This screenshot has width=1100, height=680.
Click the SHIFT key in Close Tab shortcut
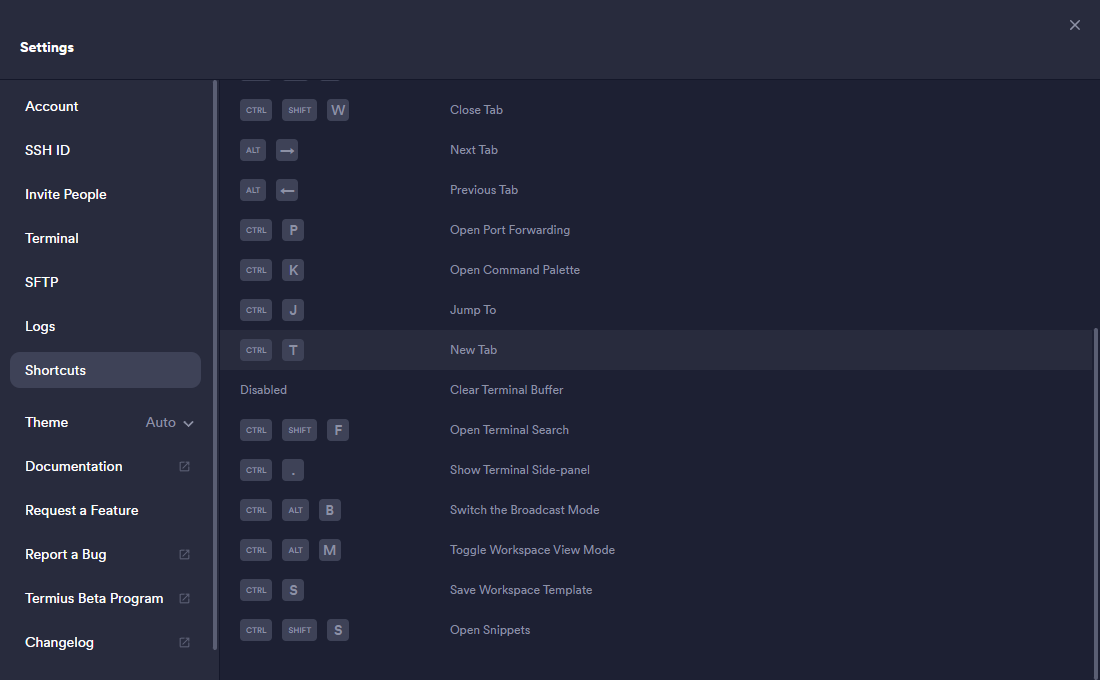(300, 110)
